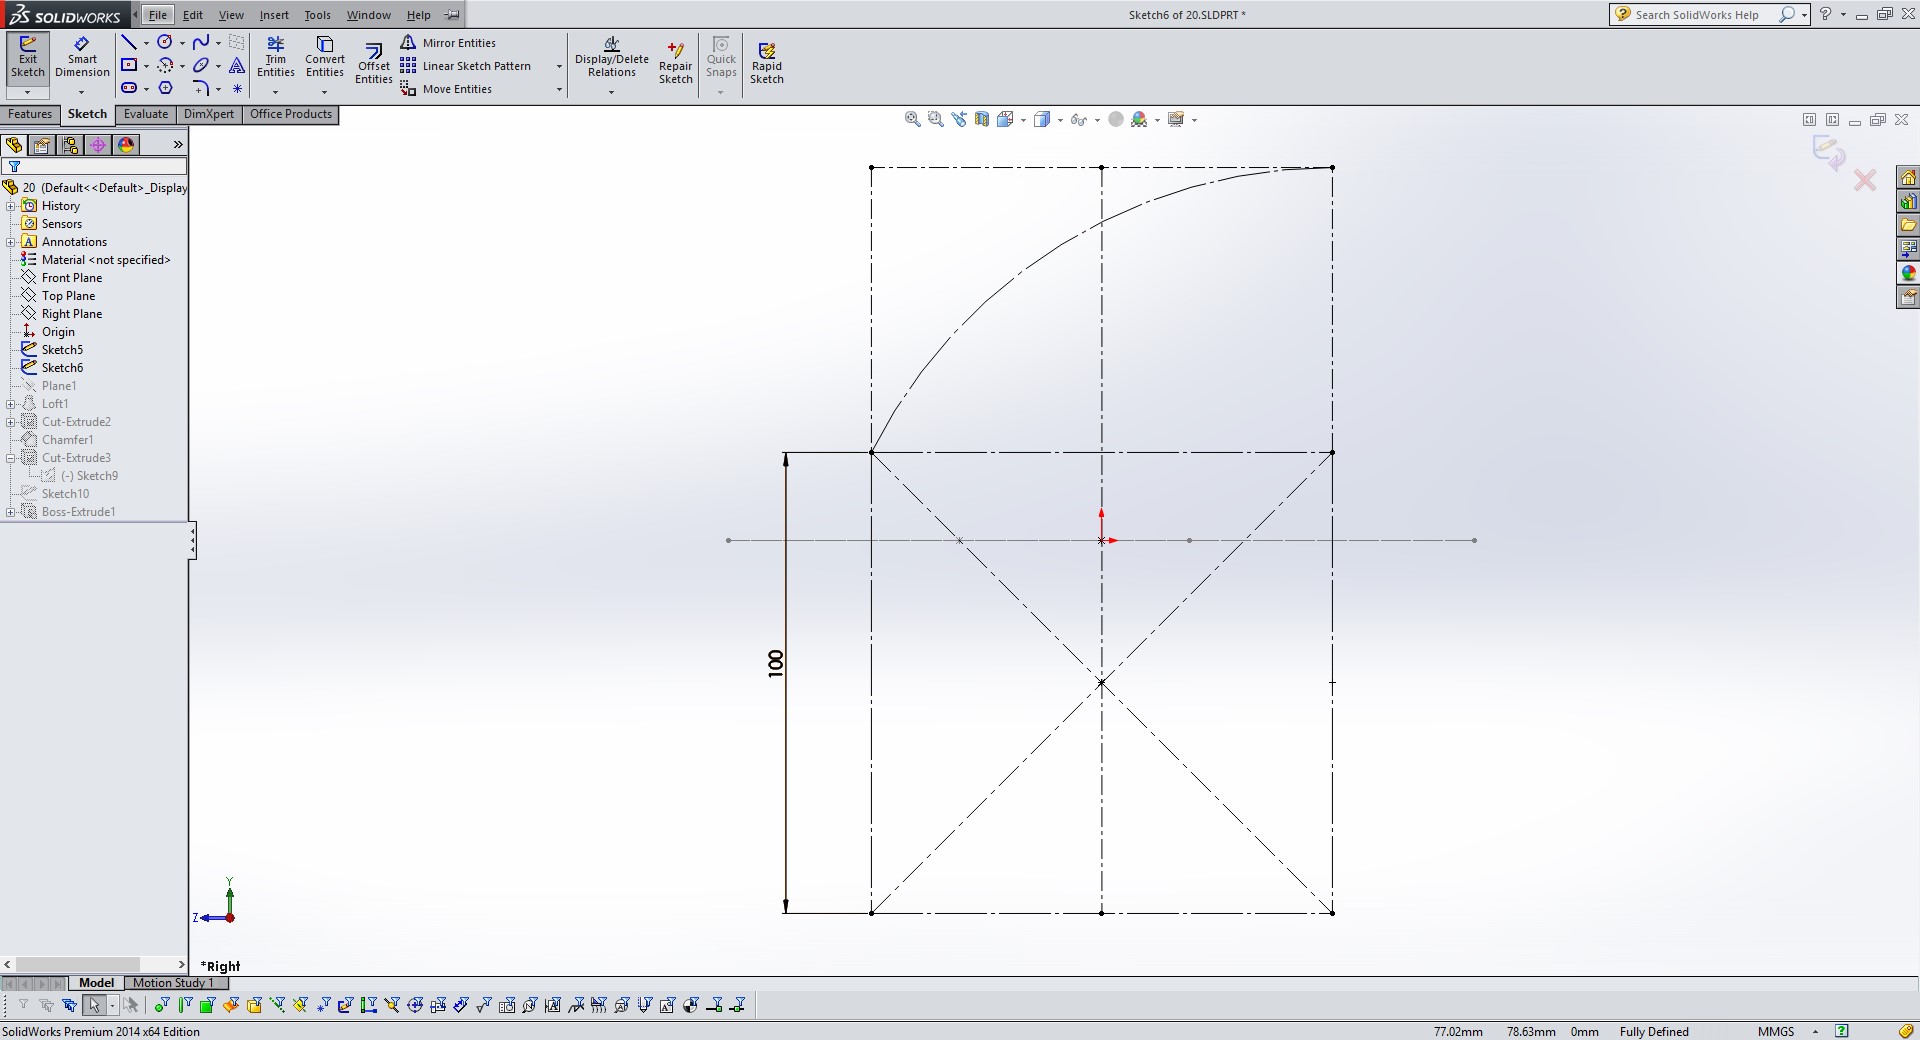Open Apply Scene dropdown arrow

point(1157,120)
